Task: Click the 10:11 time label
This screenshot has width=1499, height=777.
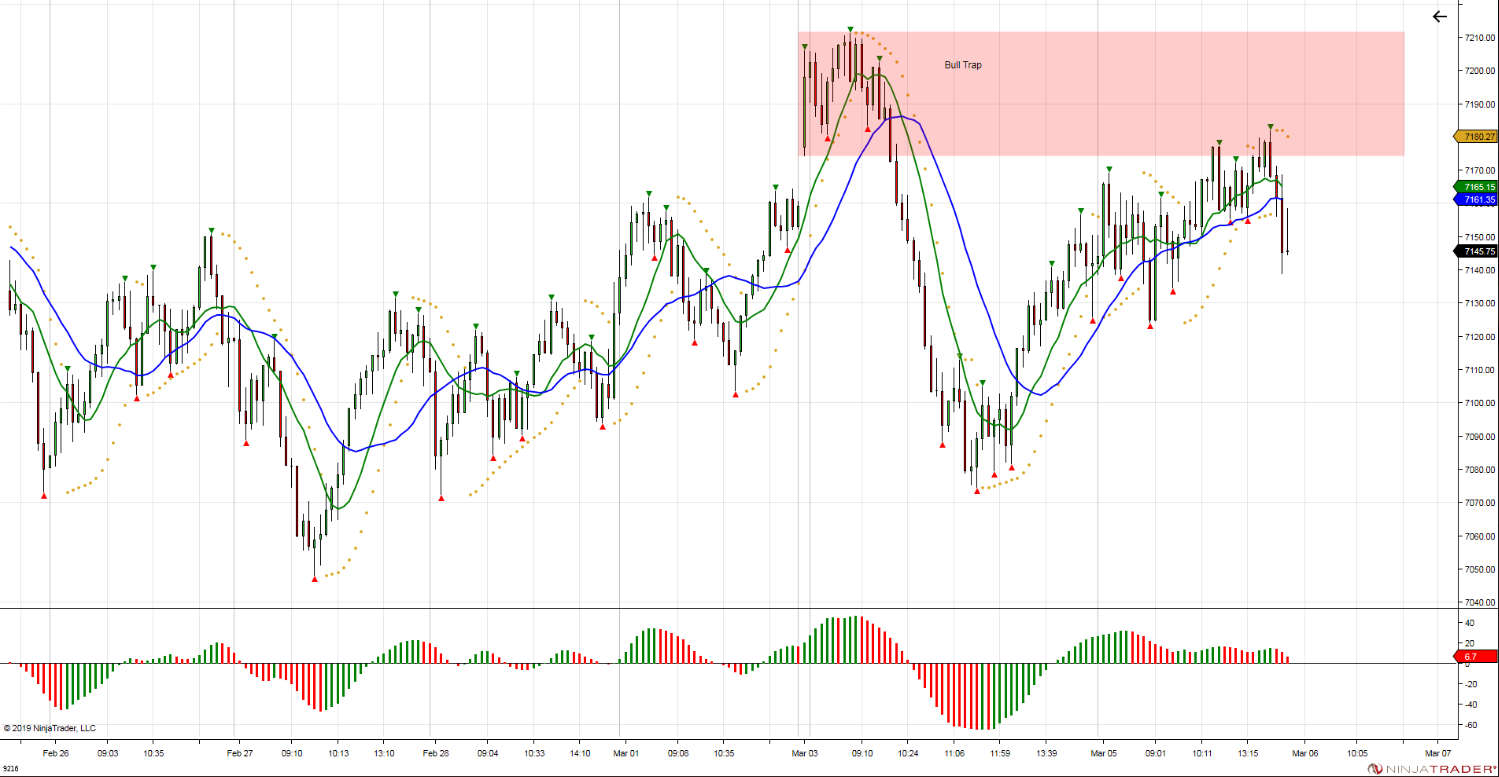Action: coord(1201,753)
